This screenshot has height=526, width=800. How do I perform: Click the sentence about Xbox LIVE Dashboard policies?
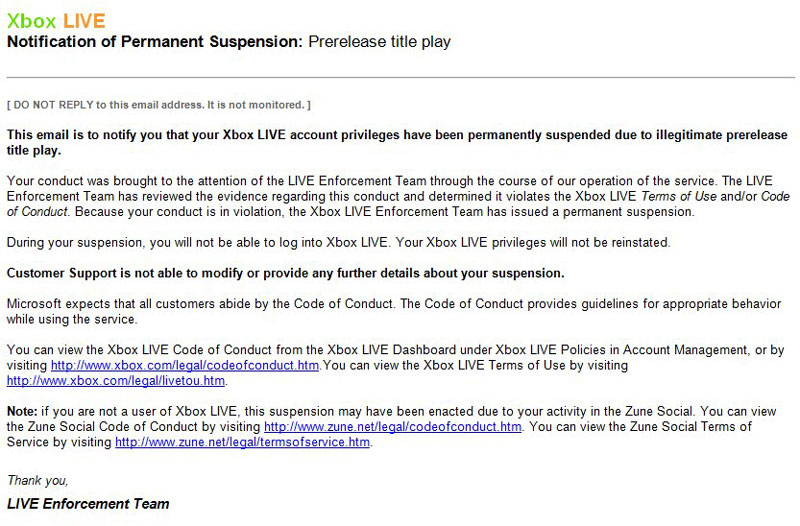[380, 350]
